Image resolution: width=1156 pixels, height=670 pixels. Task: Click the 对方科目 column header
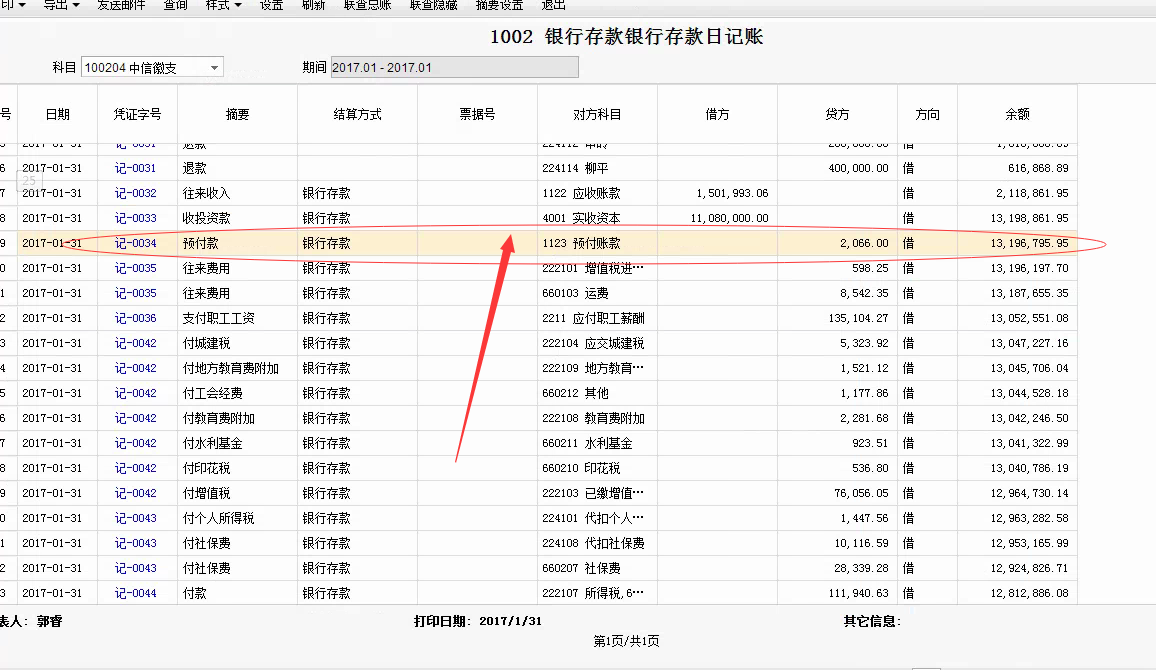pyautogui.click(x=597, y=114)
